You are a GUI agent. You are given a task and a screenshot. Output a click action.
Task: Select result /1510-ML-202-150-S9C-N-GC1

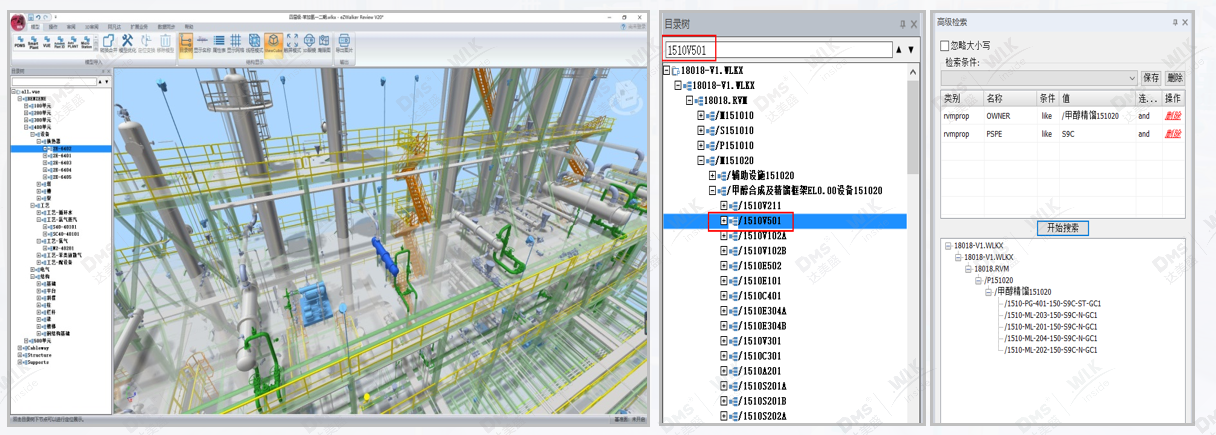[x=1050, y=350]
